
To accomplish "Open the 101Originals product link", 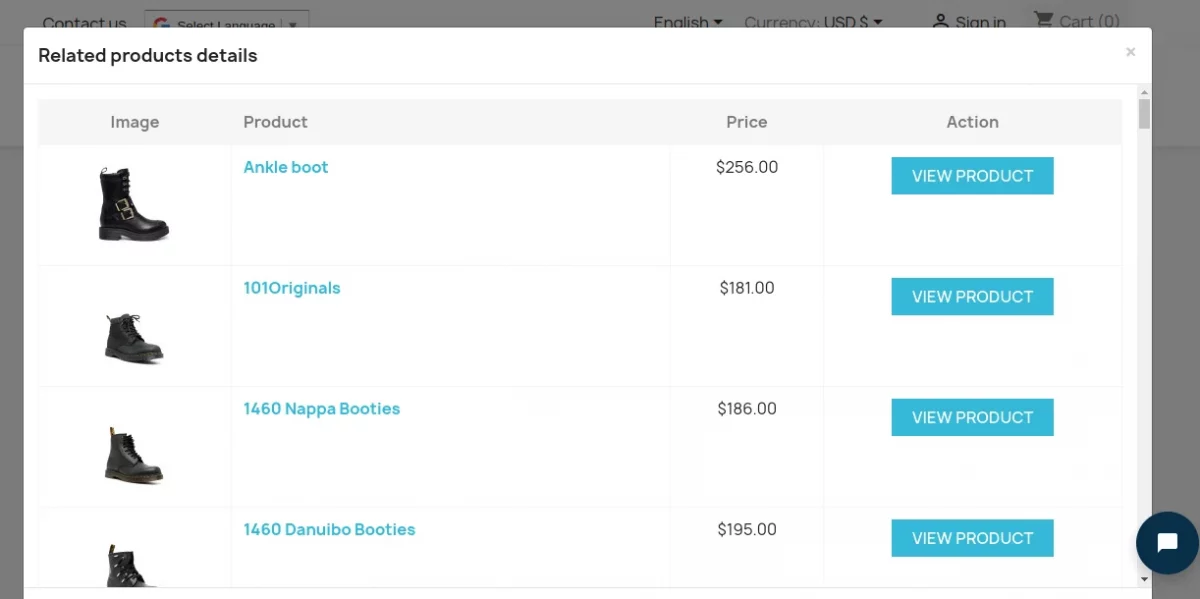I will (292, 288).
